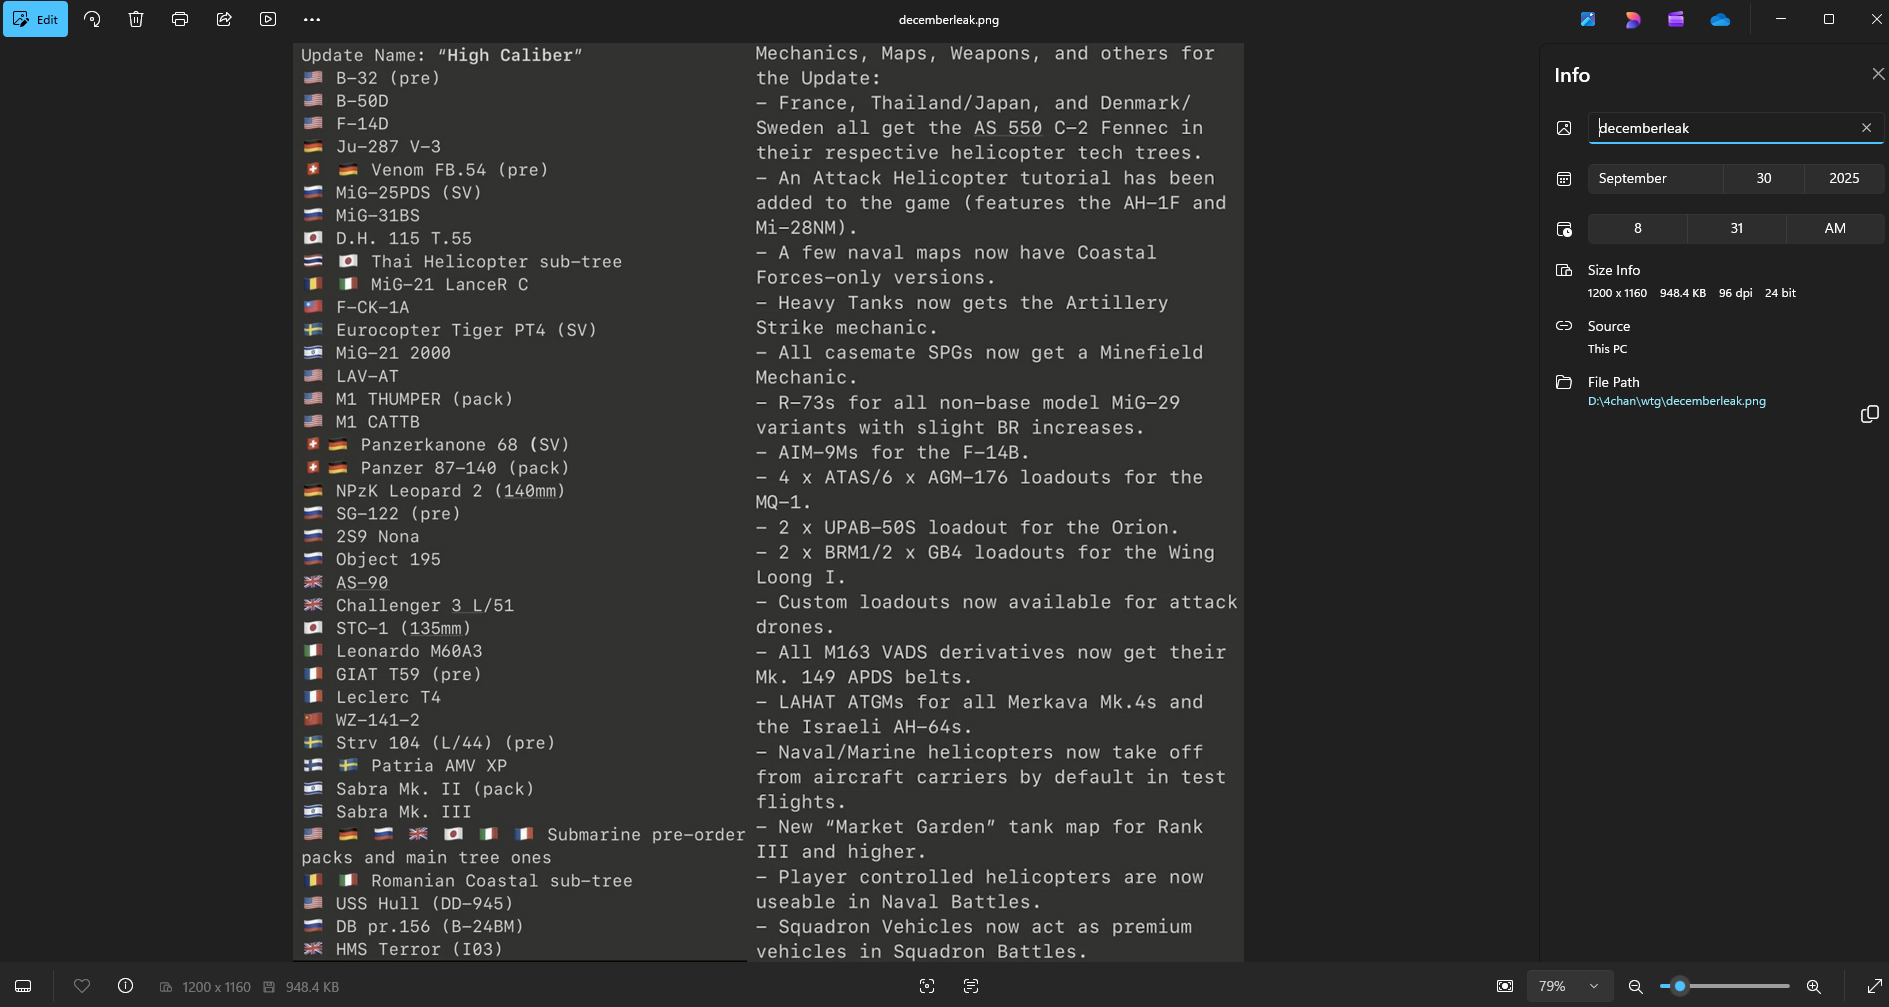
Task: Click the OneDrive cloud icon
Action: (x=1720, y=19)
